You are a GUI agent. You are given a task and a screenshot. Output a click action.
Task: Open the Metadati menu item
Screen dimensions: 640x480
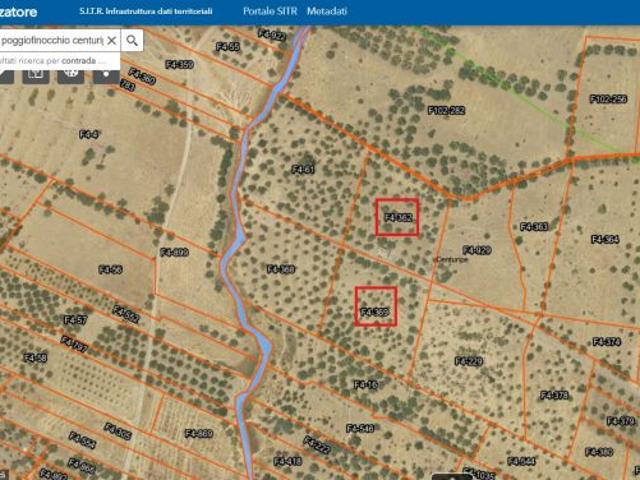tap(327, 12)
